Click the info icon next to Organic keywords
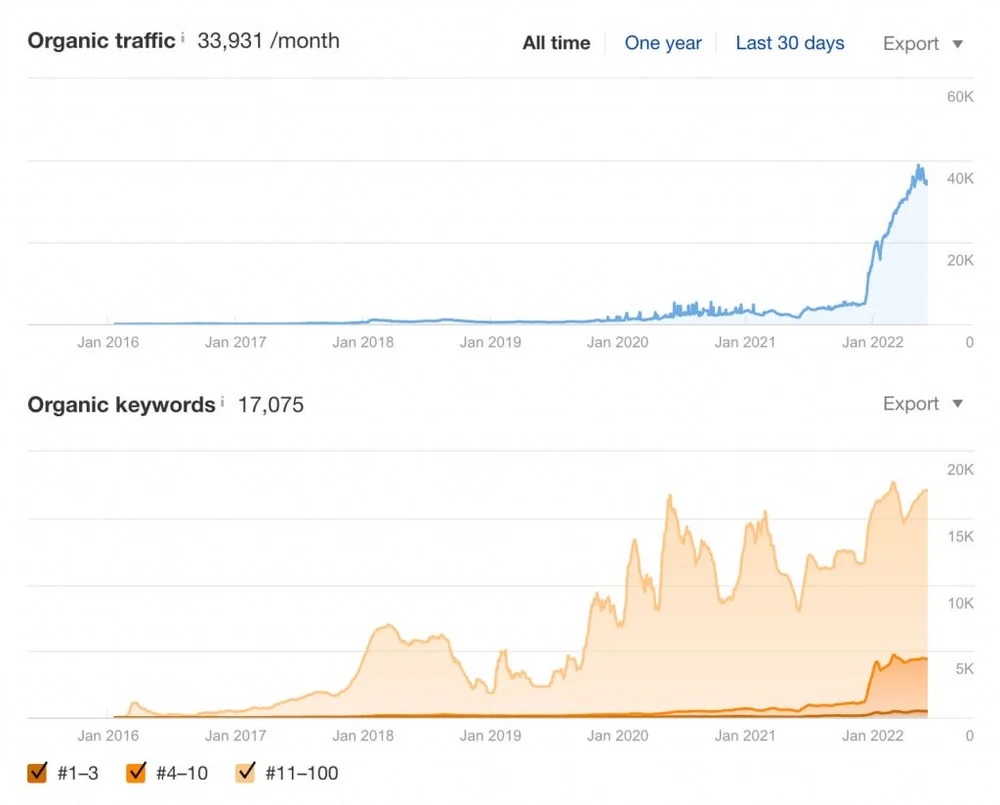Viewport: 1000px width, 805px height. click(224, 399)
